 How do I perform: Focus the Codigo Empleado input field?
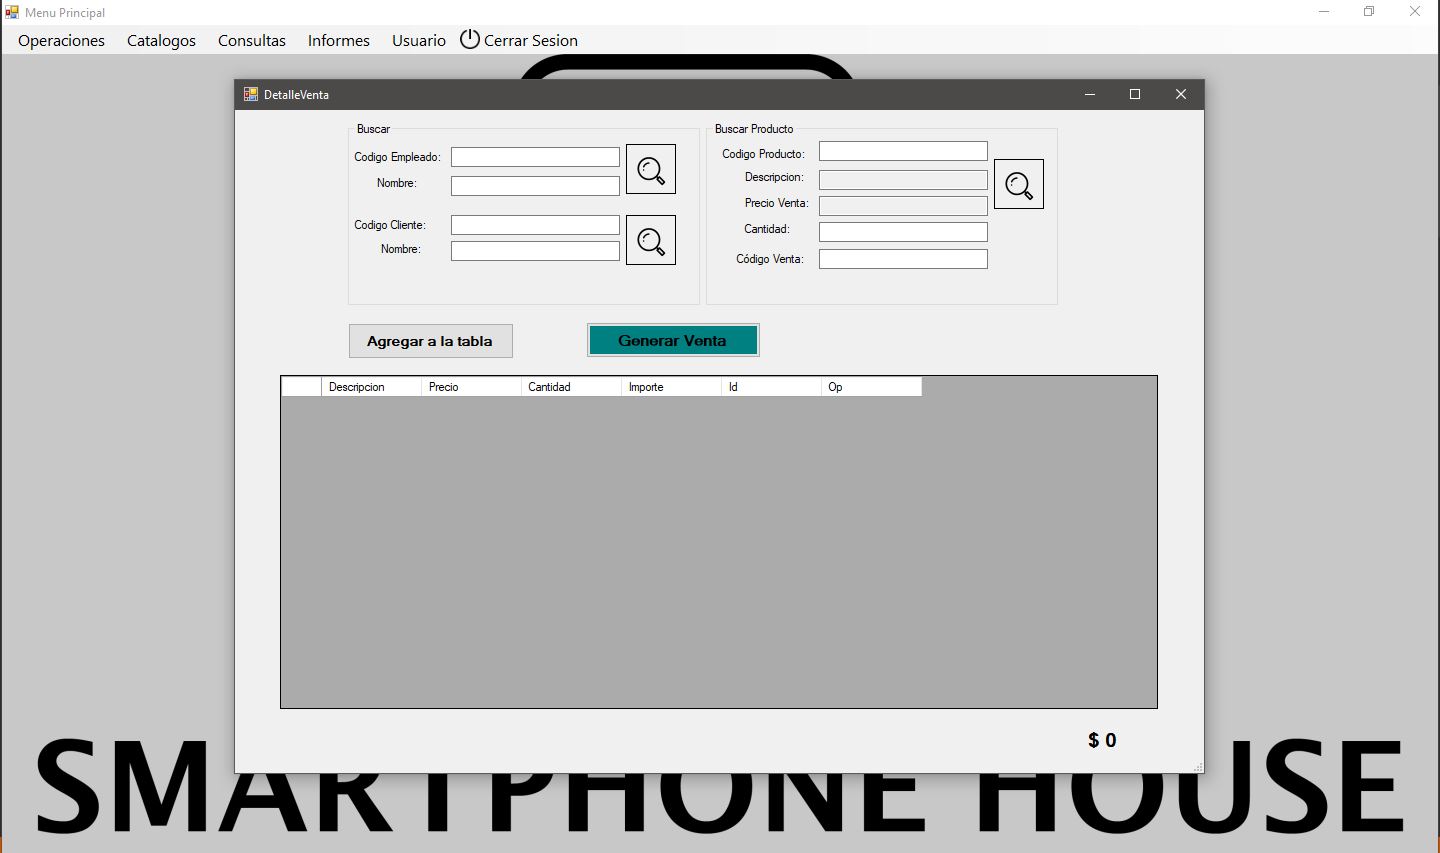click(535, 157)
